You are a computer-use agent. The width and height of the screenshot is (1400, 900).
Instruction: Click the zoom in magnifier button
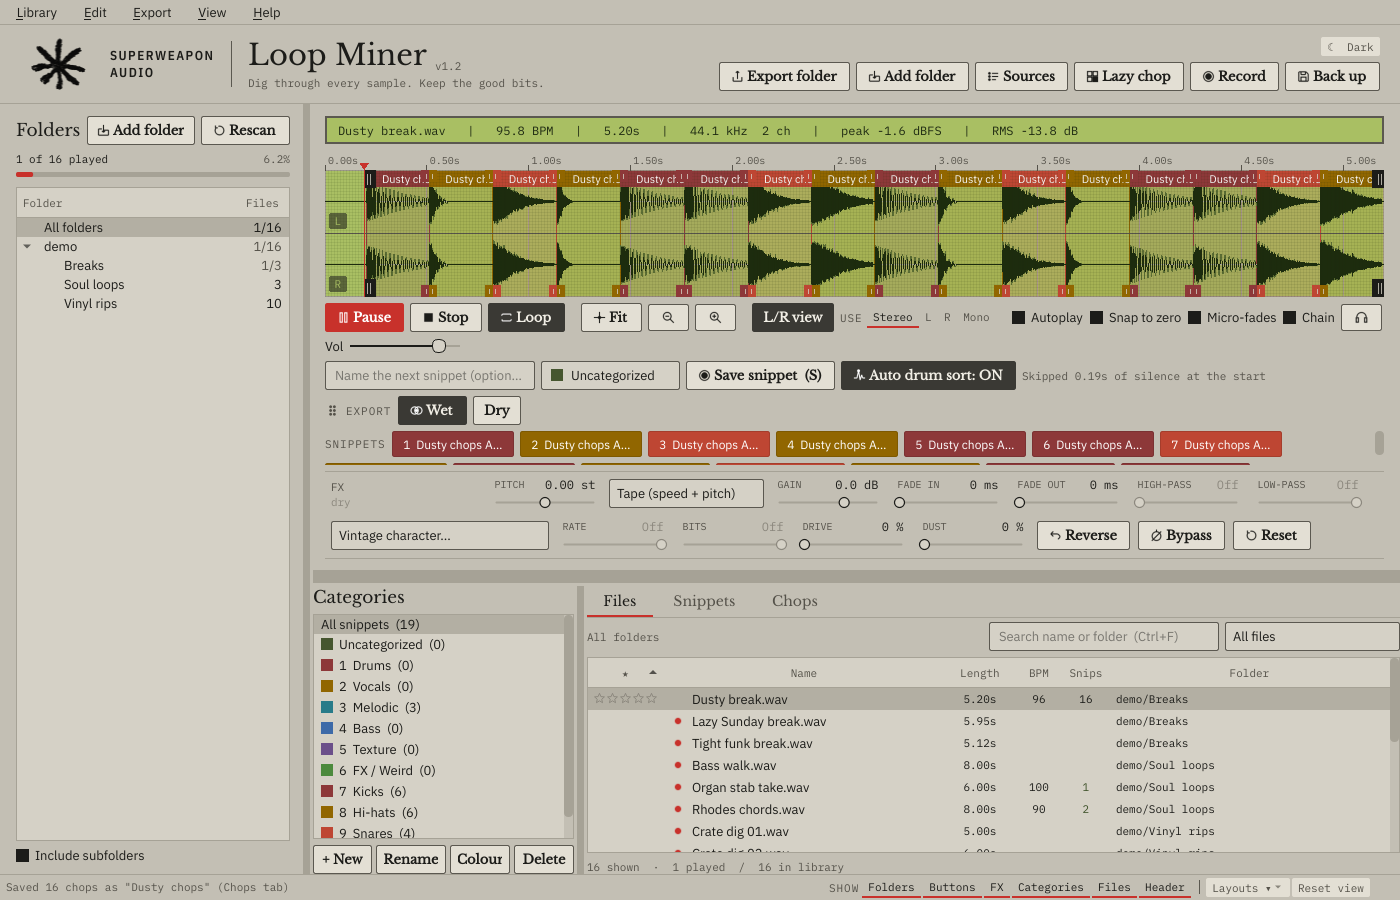point(715,318)
